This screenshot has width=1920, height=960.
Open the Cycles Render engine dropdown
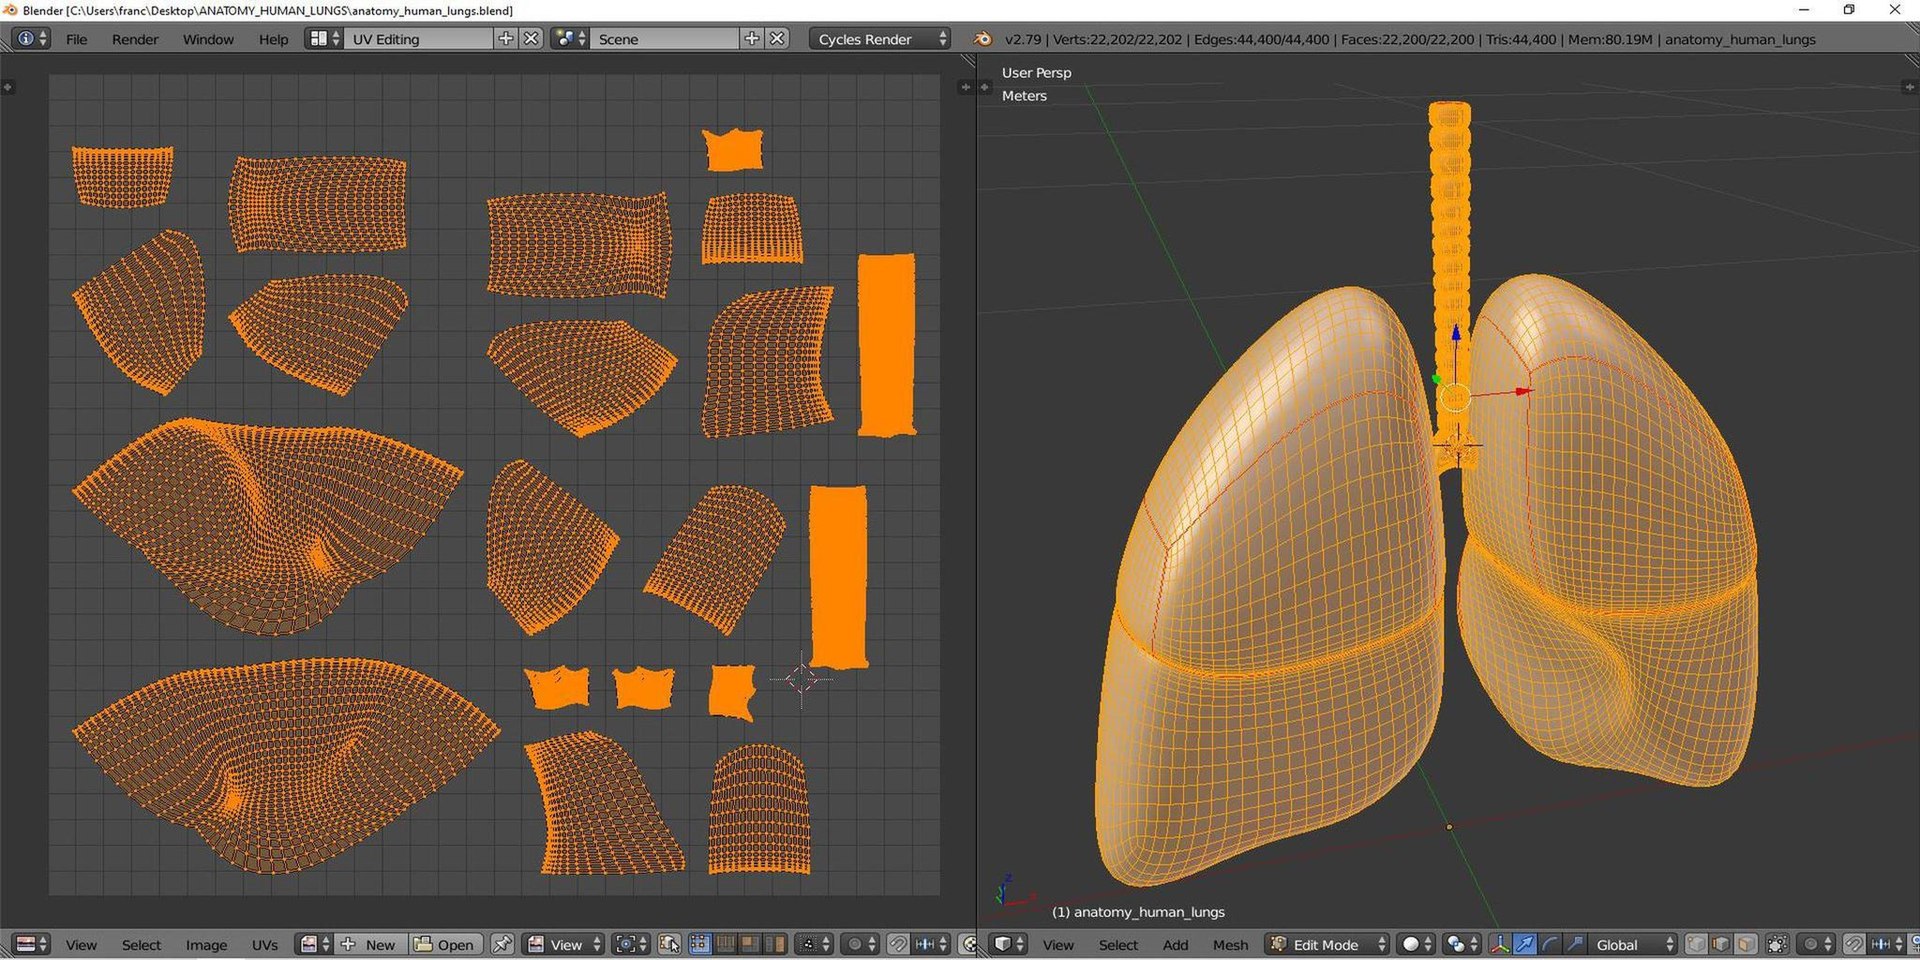881,39
